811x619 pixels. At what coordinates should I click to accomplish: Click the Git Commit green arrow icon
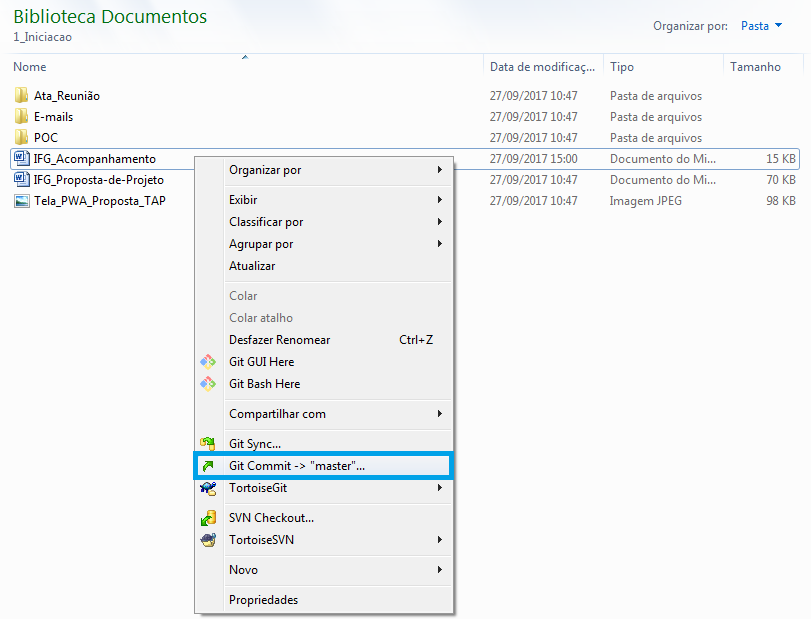point(208,466)
